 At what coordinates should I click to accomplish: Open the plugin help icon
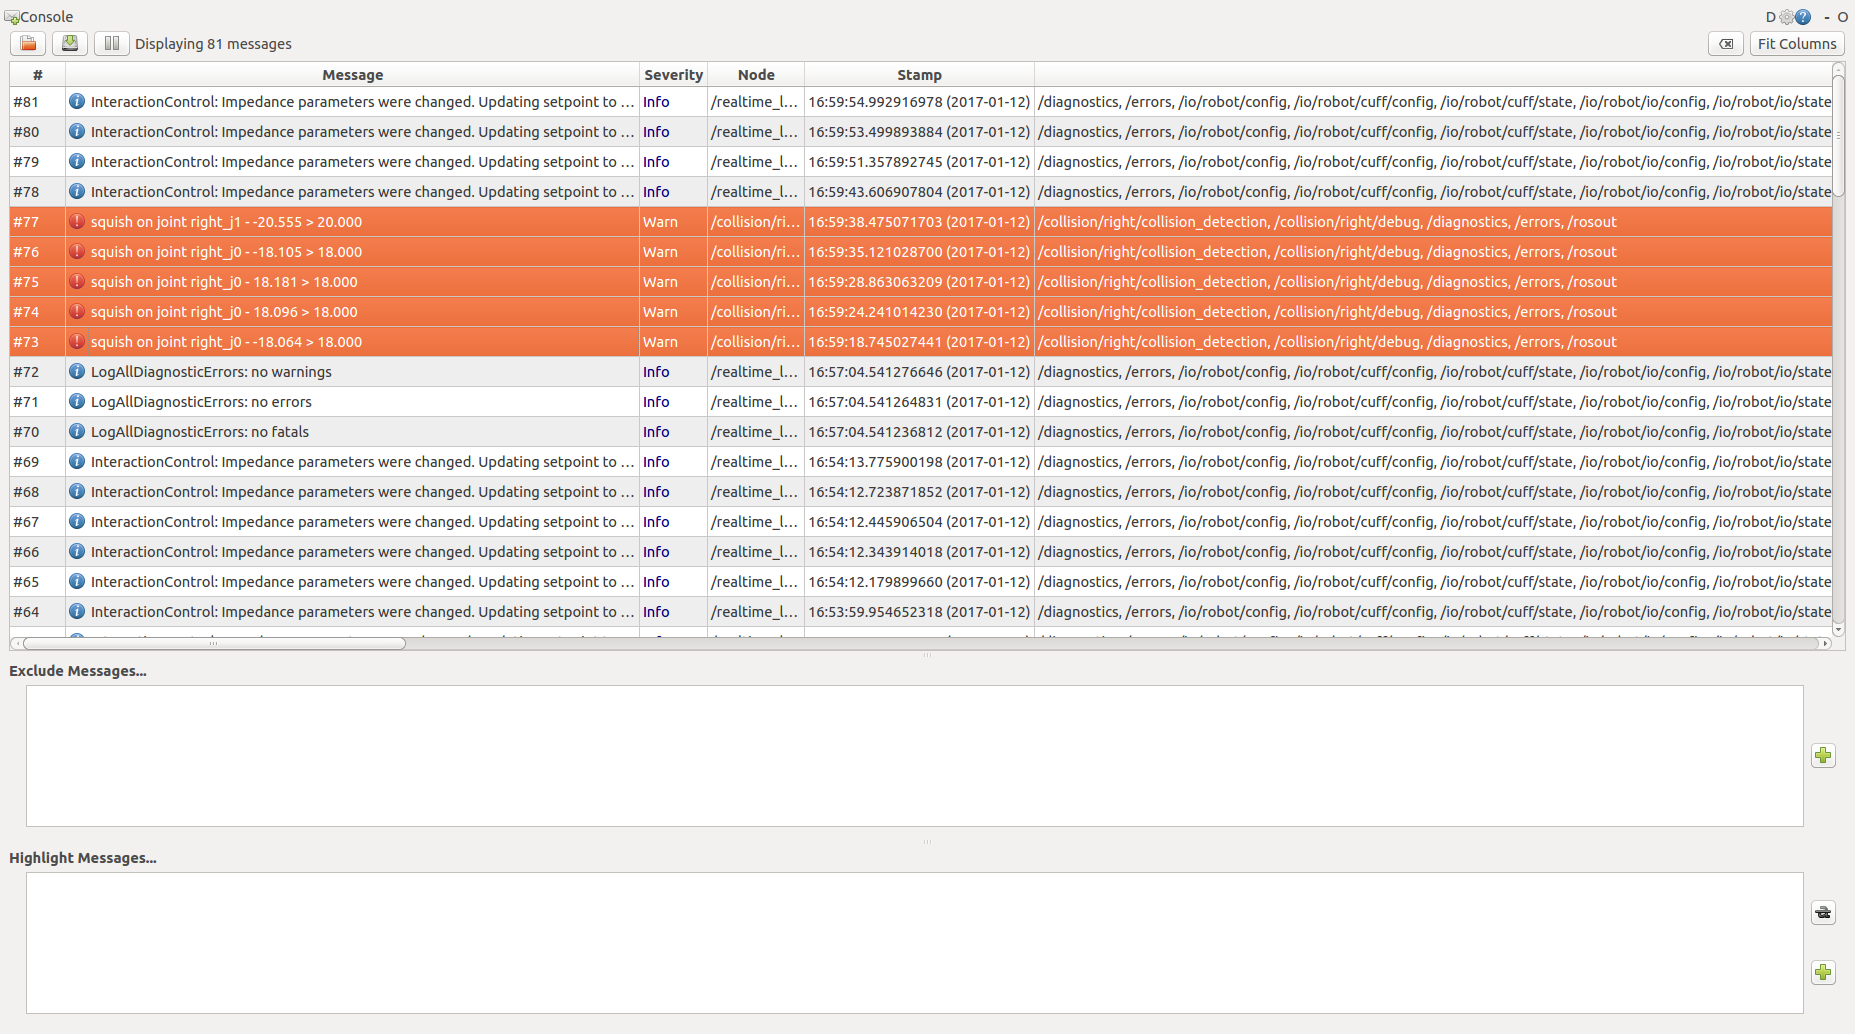1802,17
